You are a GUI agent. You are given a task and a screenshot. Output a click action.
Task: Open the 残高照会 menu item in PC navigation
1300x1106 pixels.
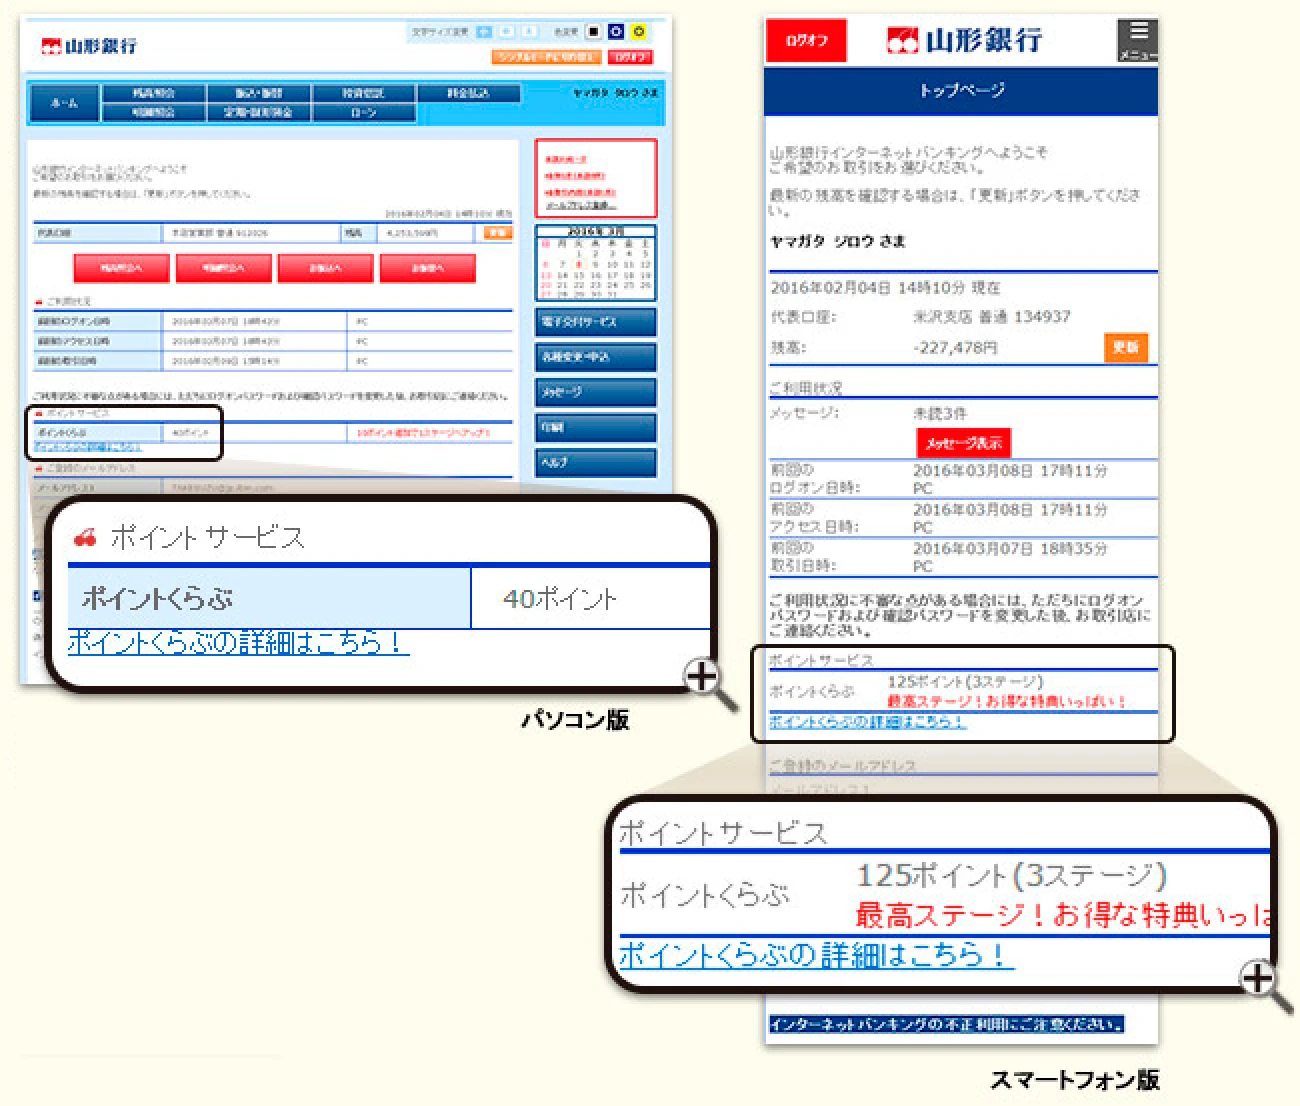[153, 94]
